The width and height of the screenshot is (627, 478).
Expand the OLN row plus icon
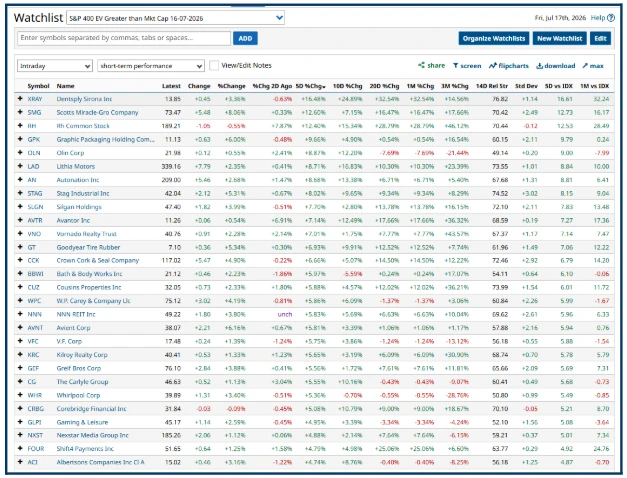click(20, 153)
